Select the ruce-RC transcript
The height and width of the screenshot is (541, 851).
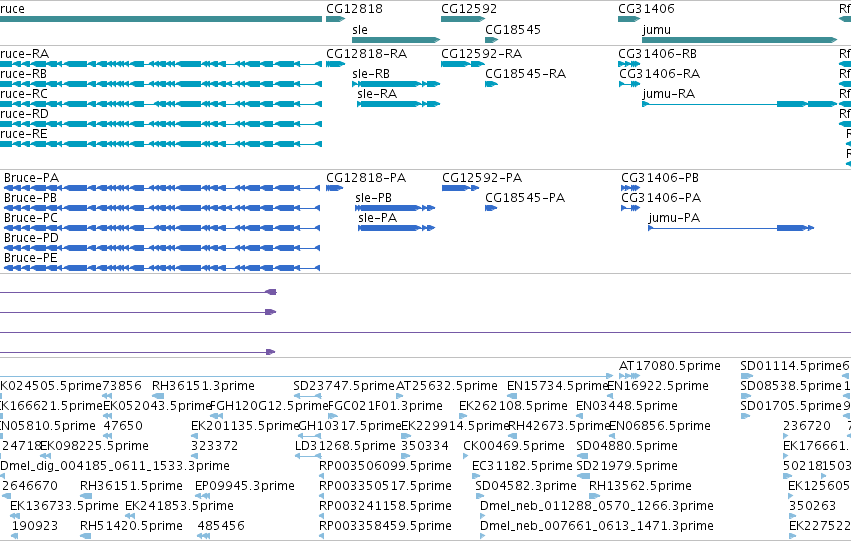coord(161,104)
